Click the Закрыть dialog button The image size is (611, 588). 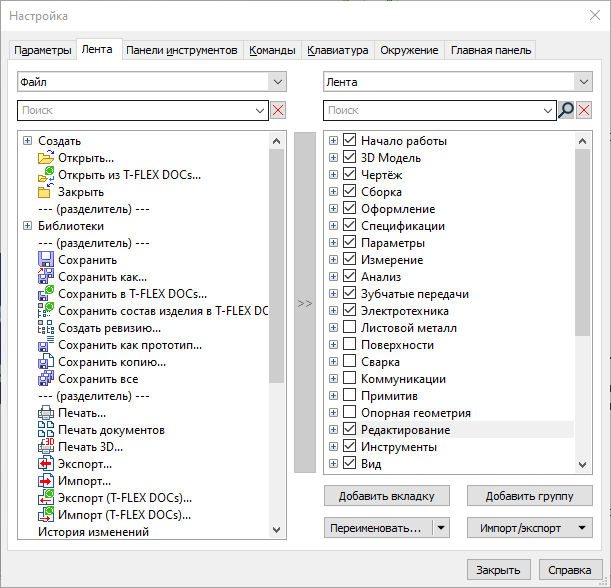(498, 570)
